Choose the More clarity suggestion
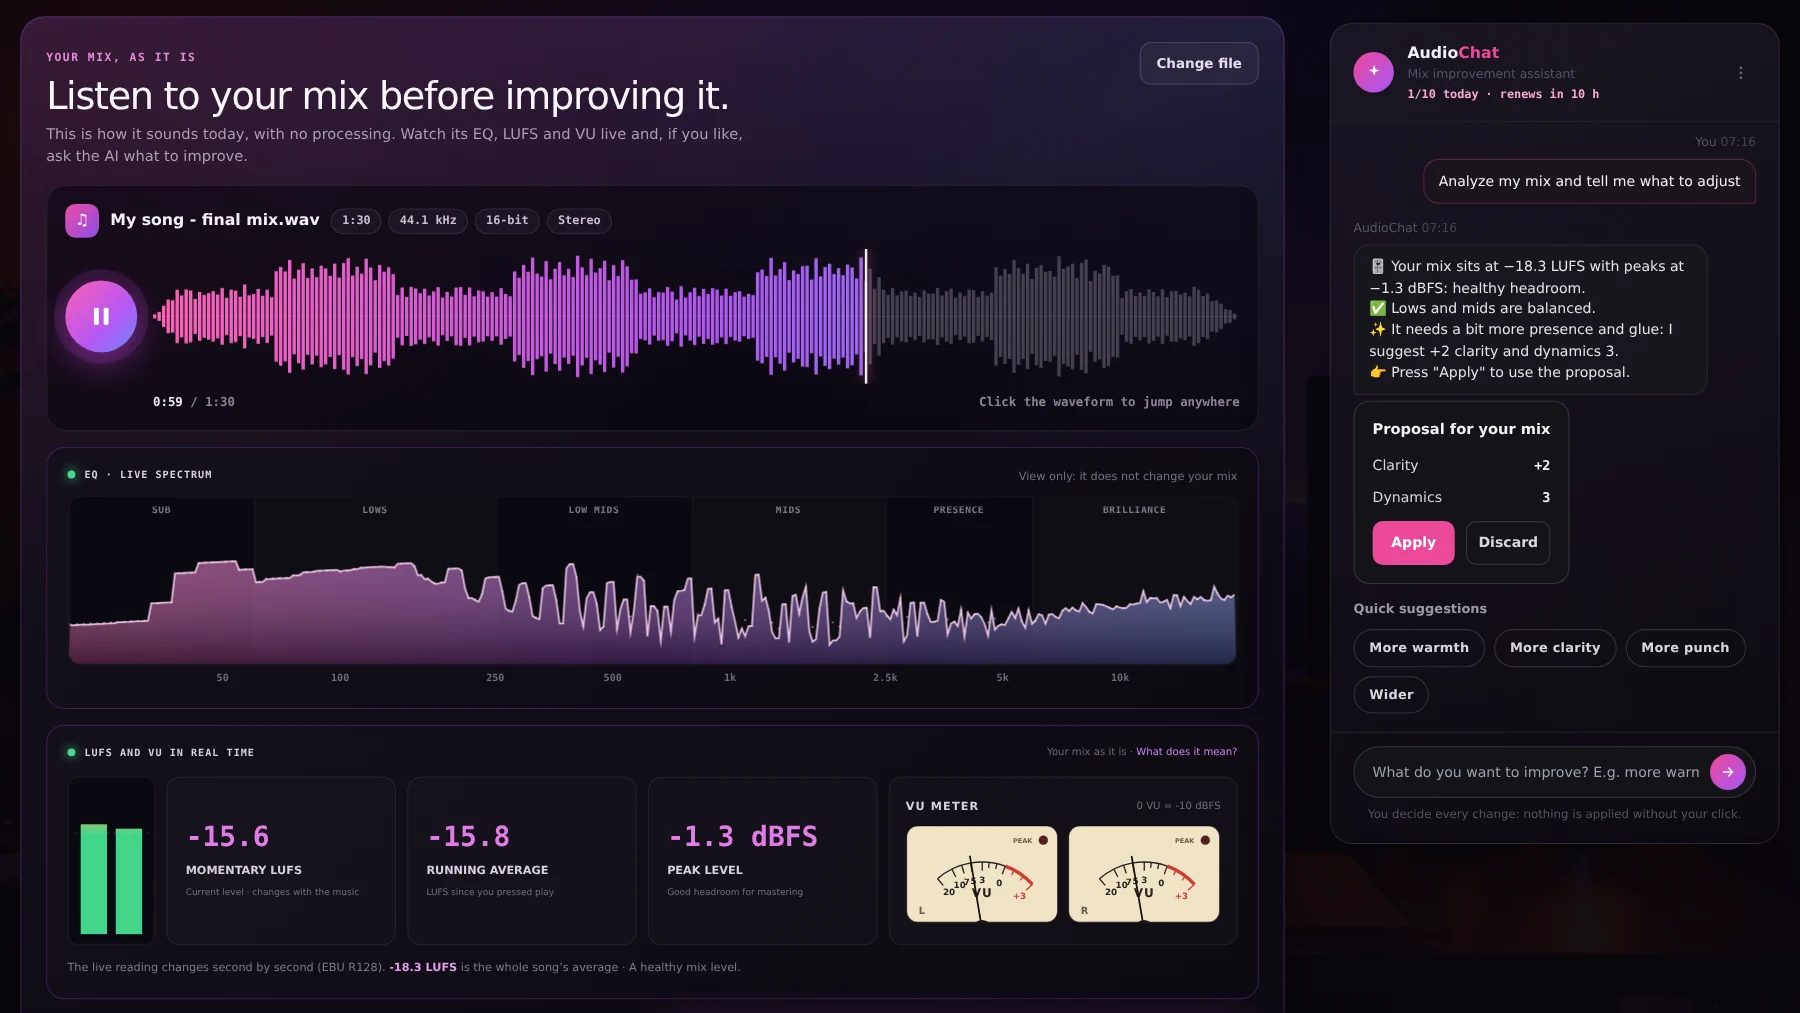This screenshot has height=1013, width=1800. (x=1555, y=648)
